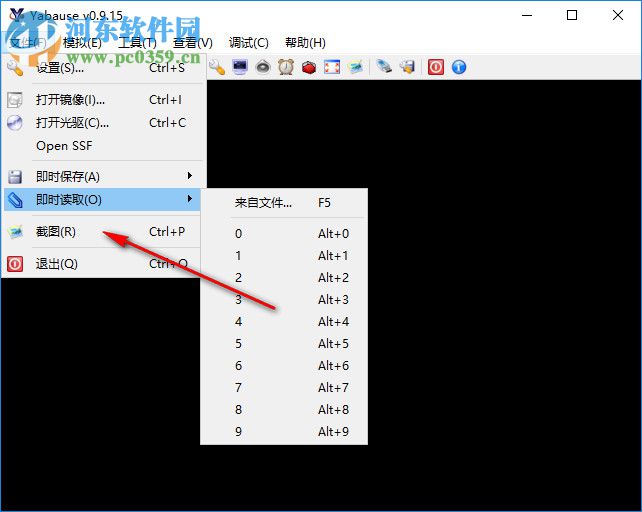Load state slot 8
The image size is (642, 512).
click(x=284, y=410)
